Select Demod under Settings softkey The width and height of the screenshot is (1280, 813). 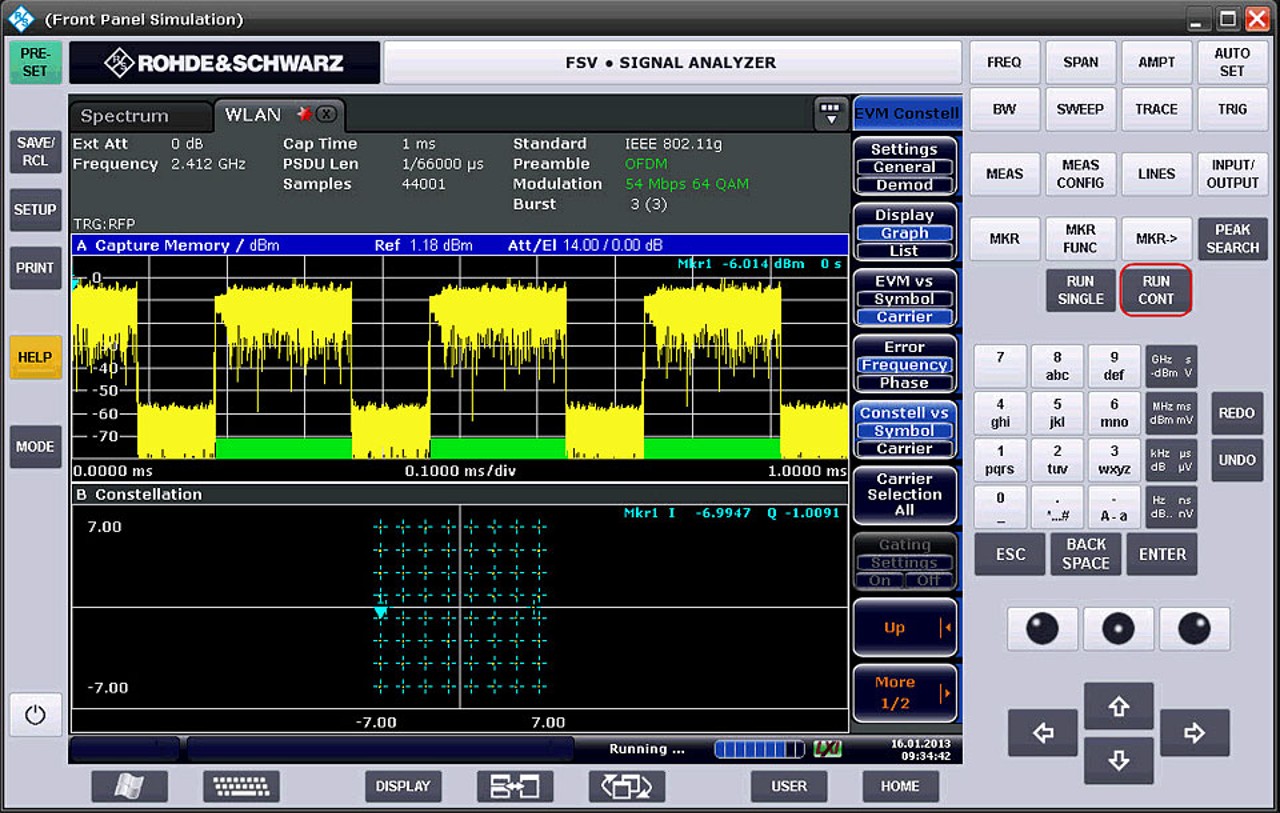pyautogui.click(x=905, y=185)
